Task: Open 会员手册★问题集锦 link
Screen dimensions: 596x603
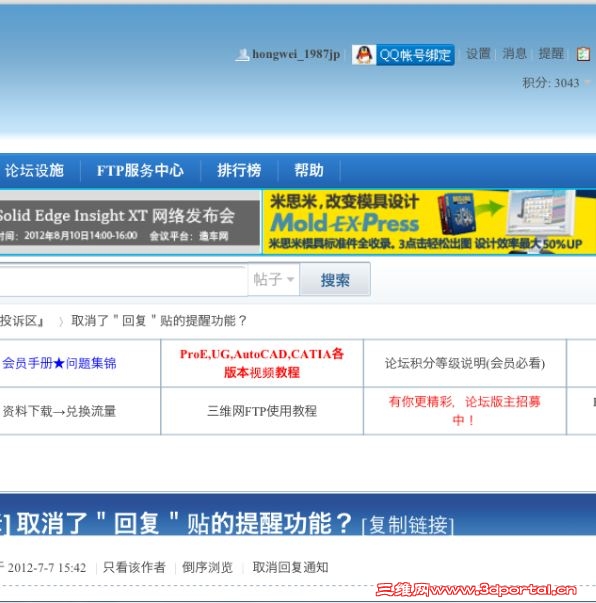Action: click(x=59, y=363)
